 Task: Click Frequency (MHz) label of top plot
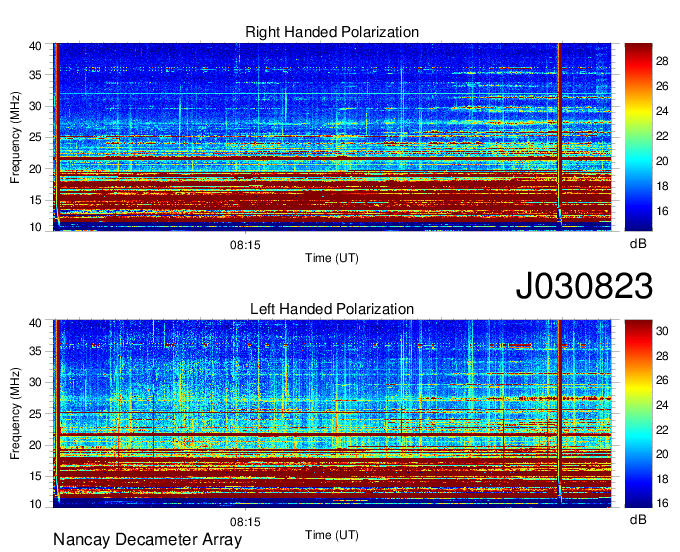pos(15,137)
